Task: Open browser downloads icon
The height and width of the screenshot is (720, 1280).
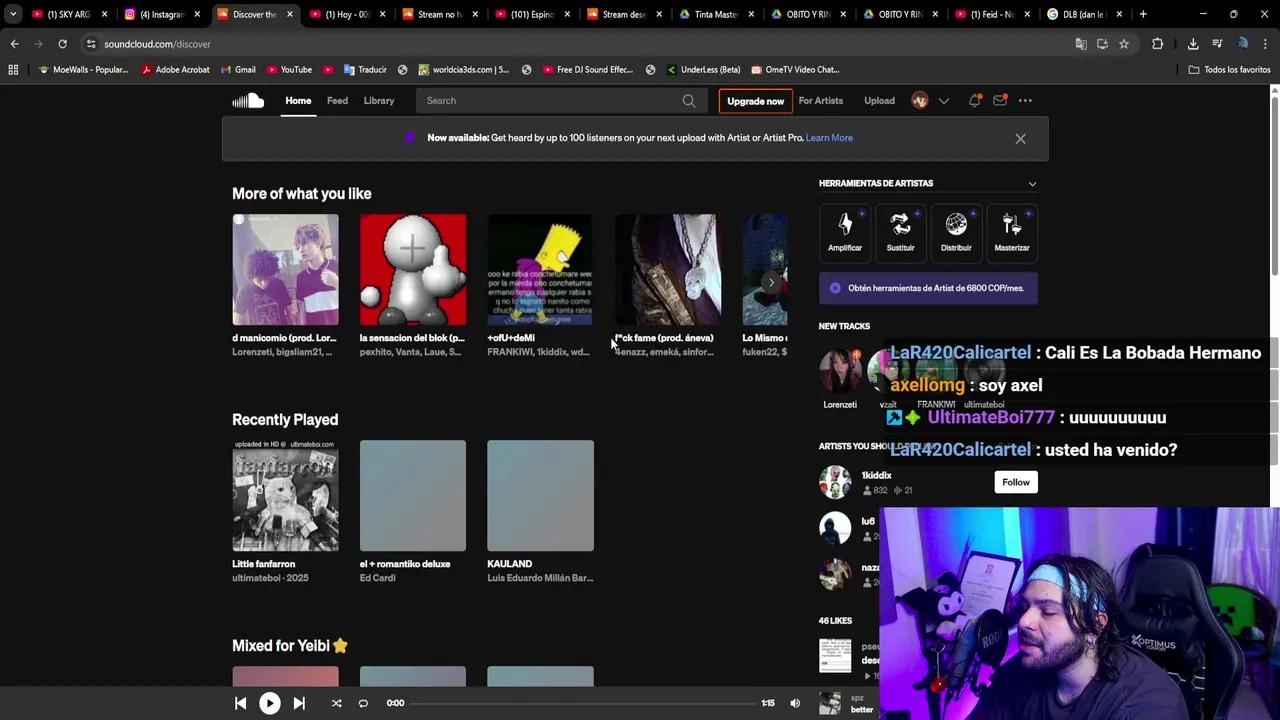Action: pyautogui.click(x=1193, y=44)
